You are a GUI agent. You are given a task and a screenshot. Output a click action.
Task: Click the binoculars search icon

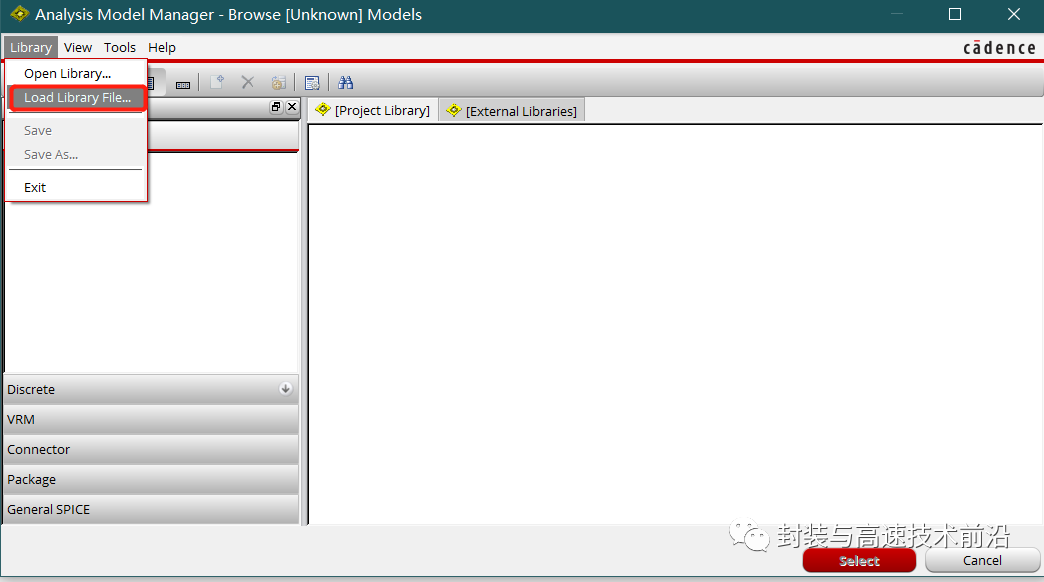pos(345,83)
